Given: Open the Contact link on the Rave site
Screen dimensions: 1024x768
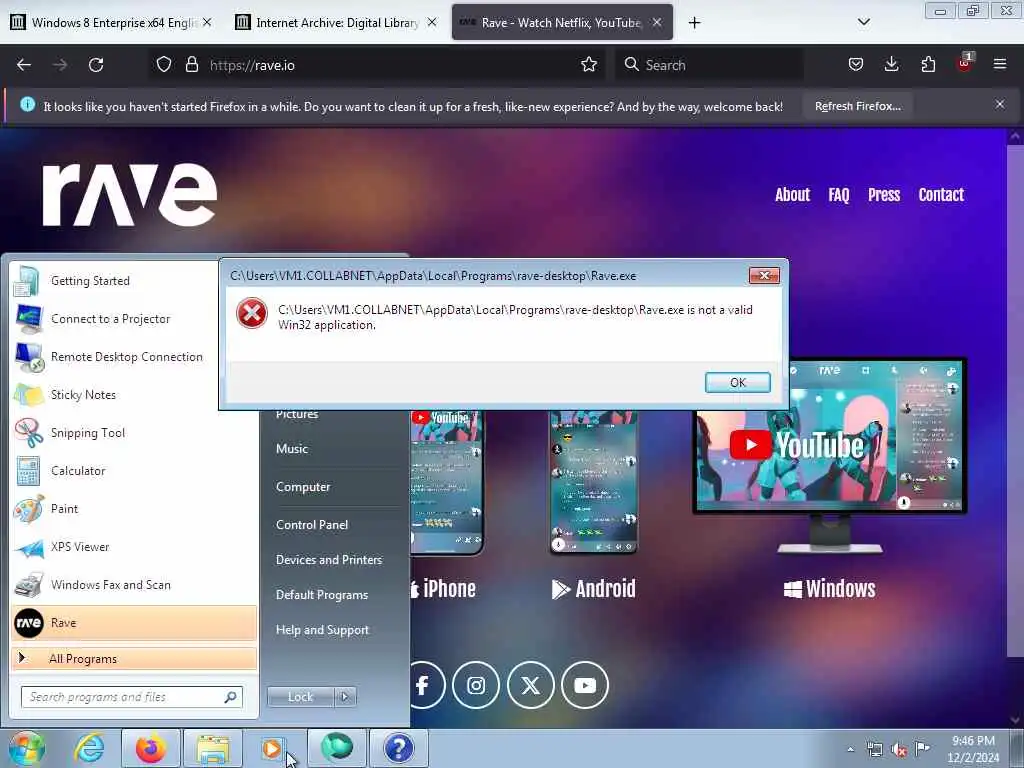Looking at the screenshot, I should [x=941, y=195].
